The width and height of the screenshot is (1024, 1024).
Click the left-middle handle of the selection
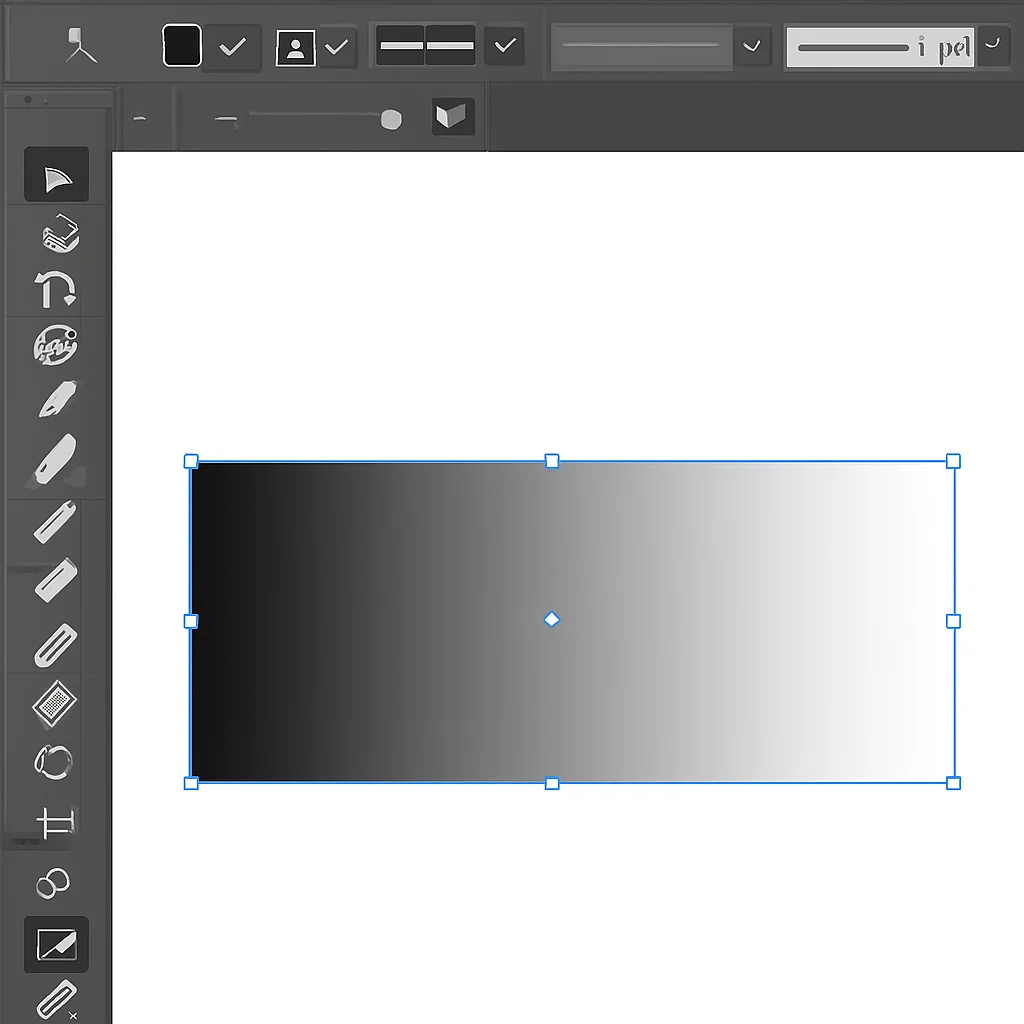coord(191,621)
